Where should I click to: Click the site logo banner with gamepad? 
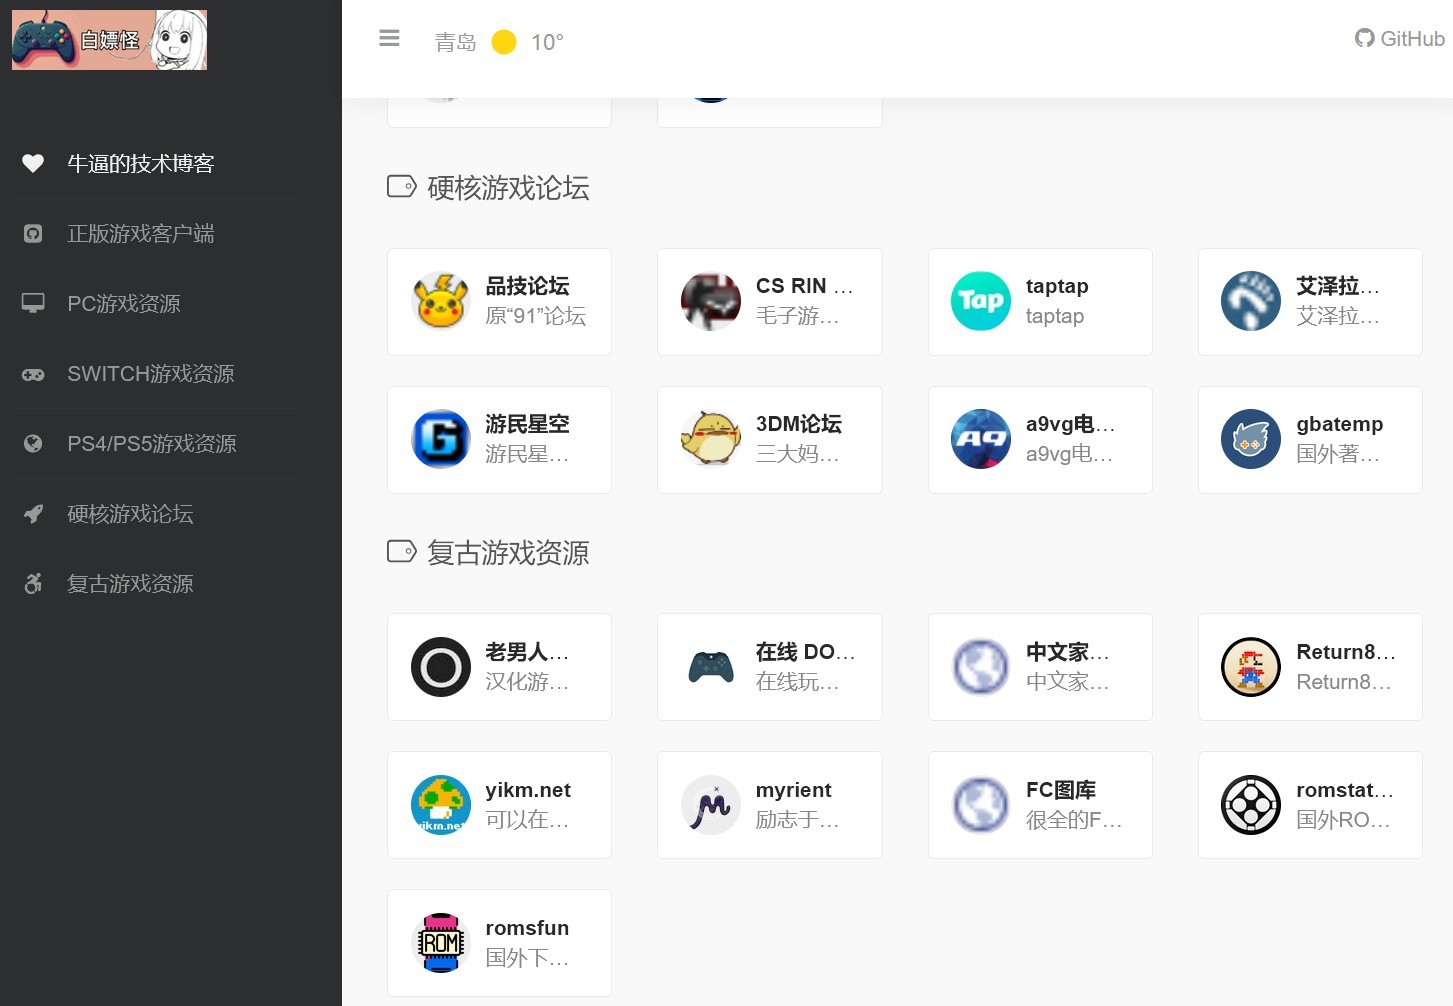(x=109, y=40)
